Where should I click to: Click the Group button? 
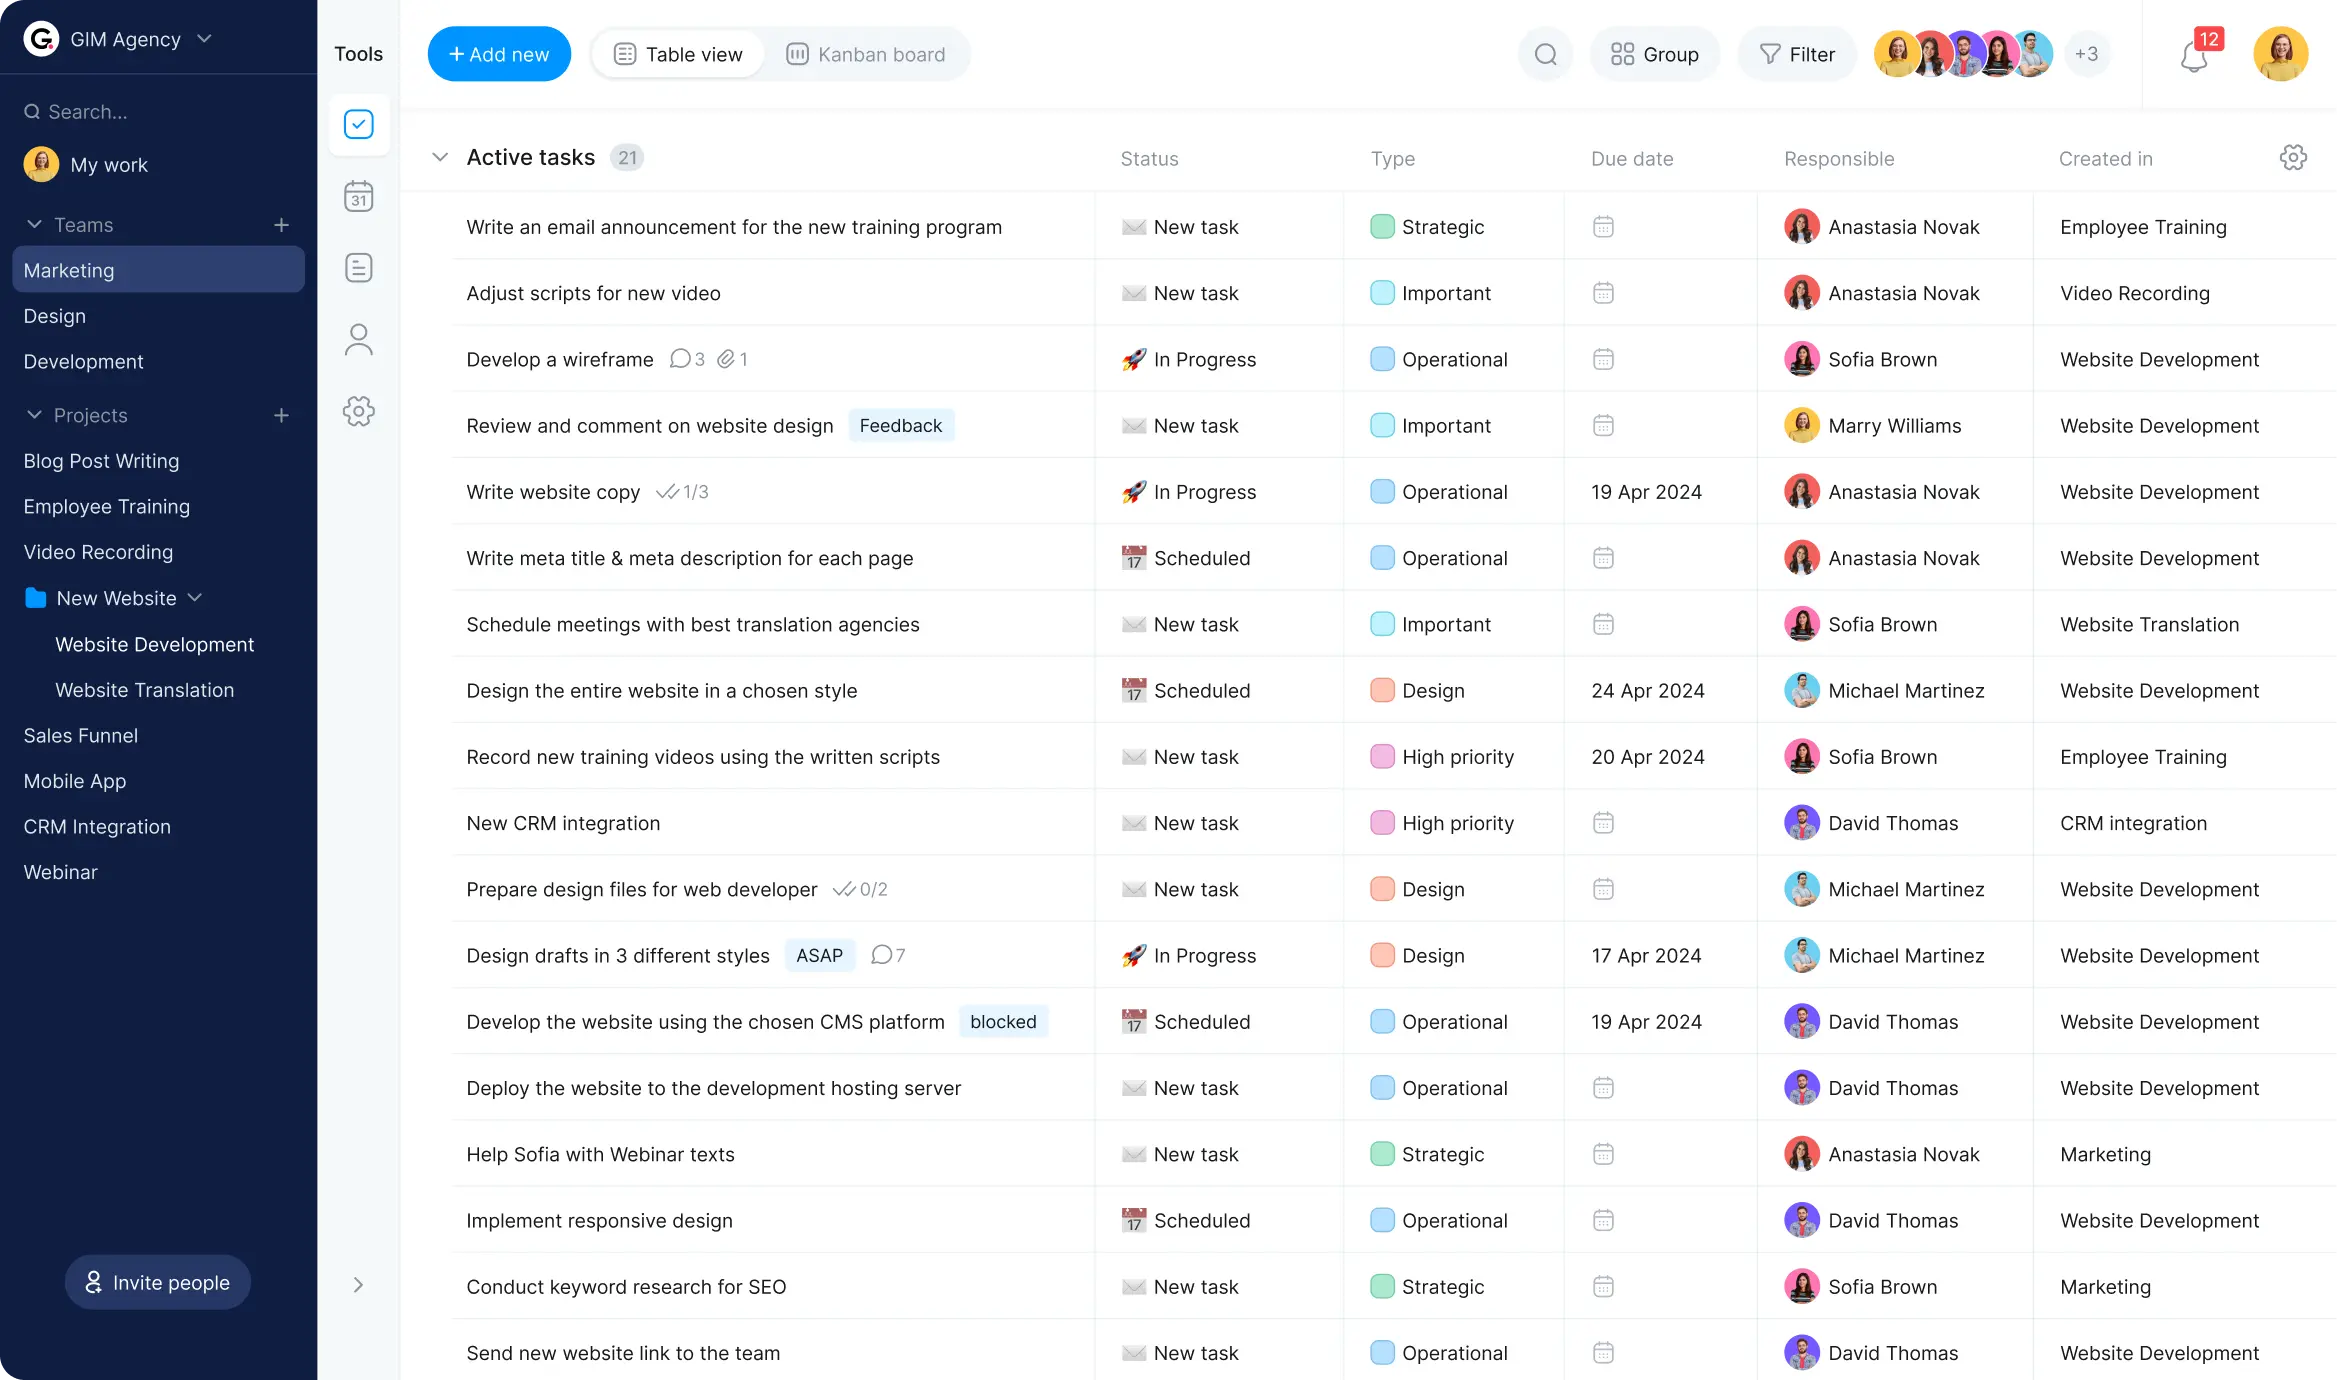1654,54
